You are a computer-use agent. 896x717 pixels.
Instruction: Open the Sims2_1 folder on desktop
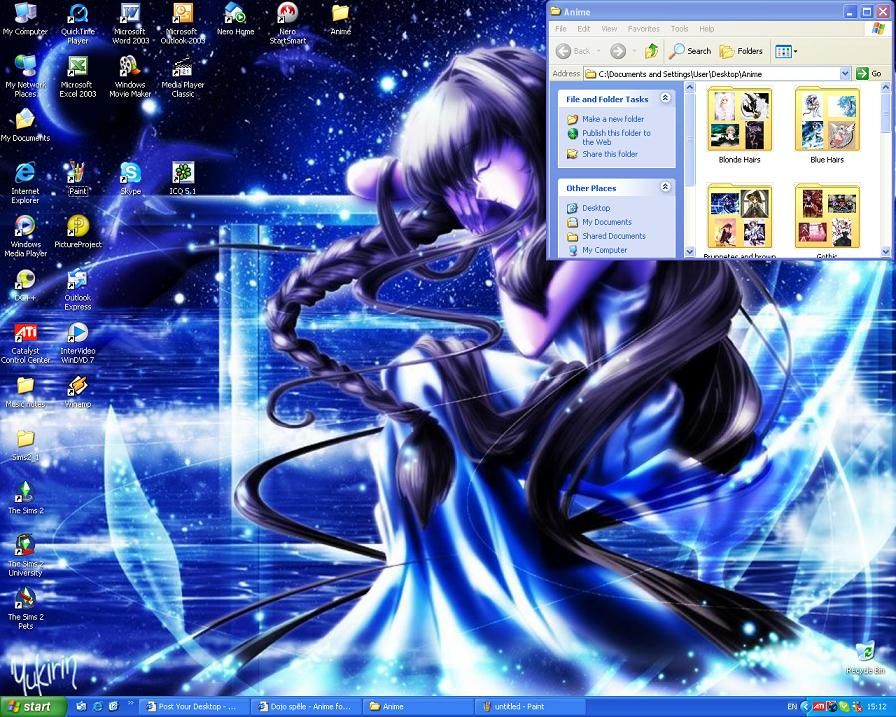(25, 446)
